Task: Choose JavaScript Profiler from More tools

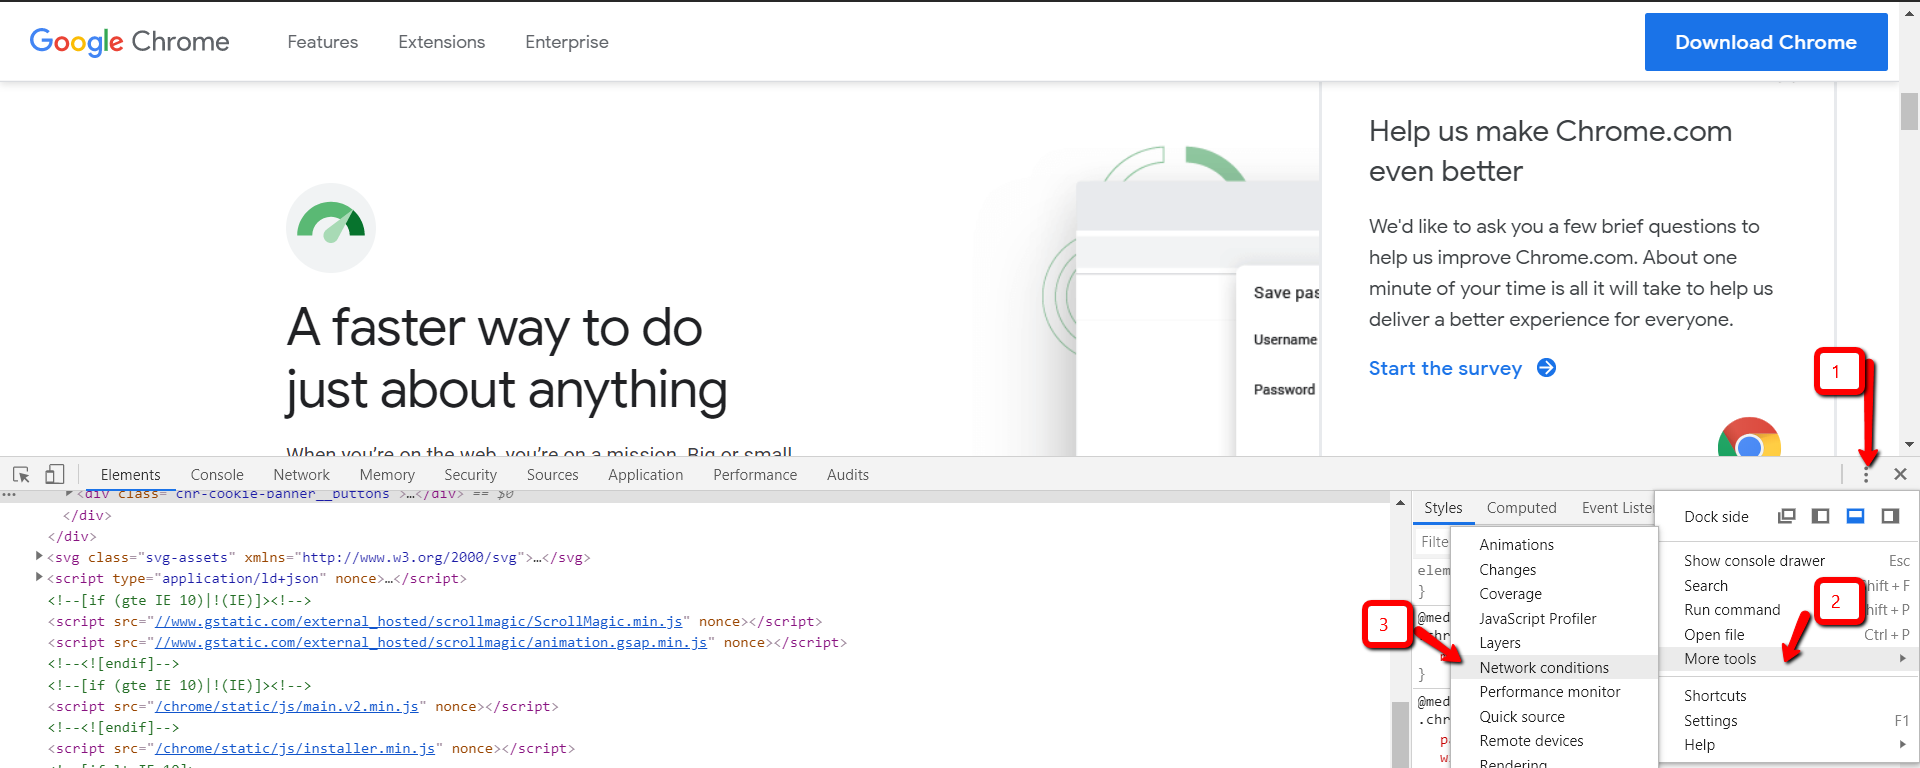Action: [x=1554, y=619]
